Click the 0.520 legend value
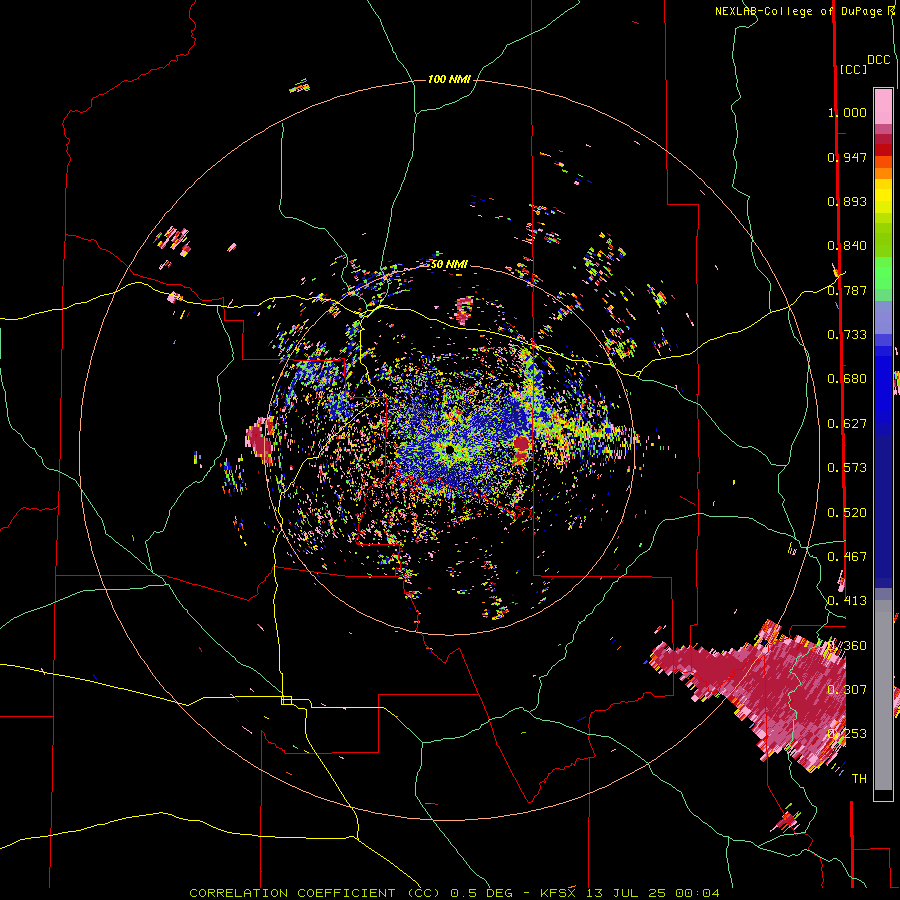Screen dimensions: 900x900 click(847, 513)
